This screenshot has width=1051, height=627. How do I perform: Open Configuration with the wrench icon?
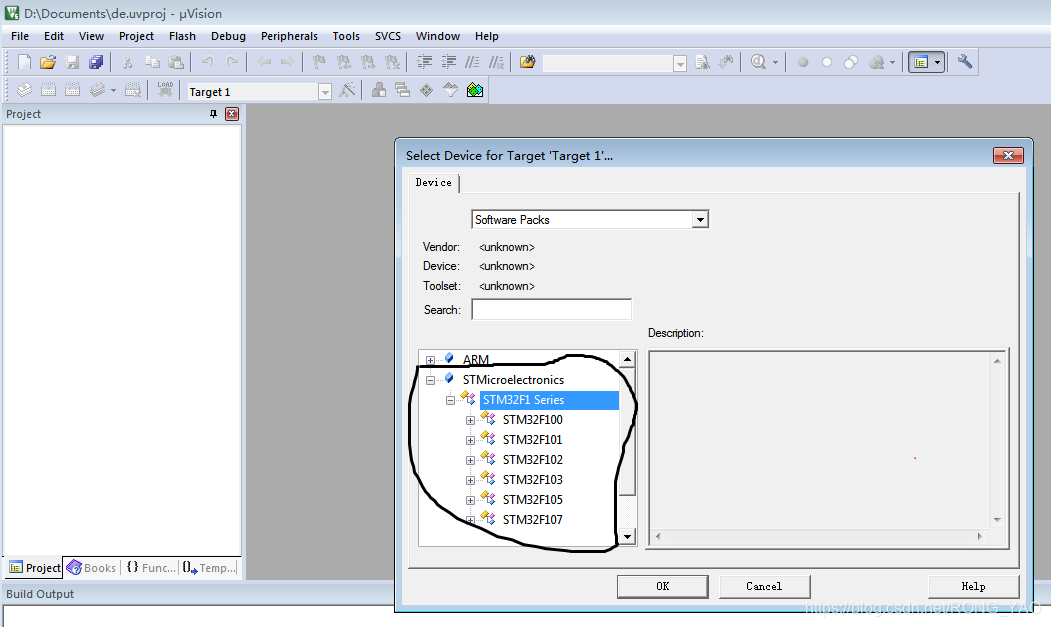[964, 62]
